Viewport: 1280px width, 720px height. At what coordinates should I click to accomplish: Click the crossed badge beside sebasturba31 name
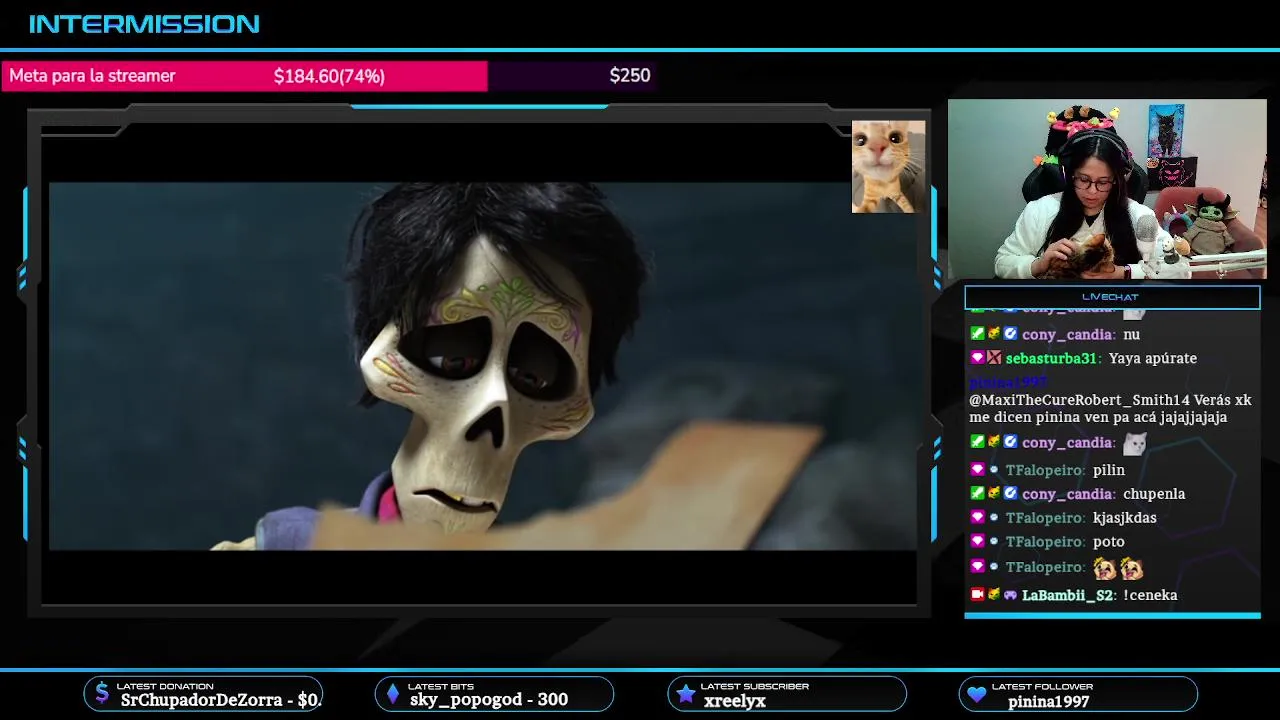(994, 357)
